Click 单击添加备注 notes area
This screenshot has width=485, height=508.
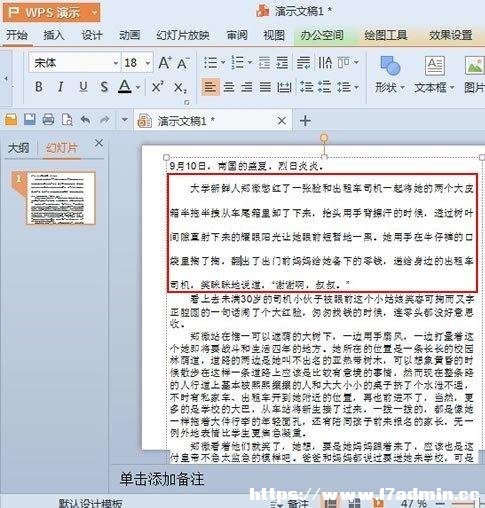click(x=162, y=479)
